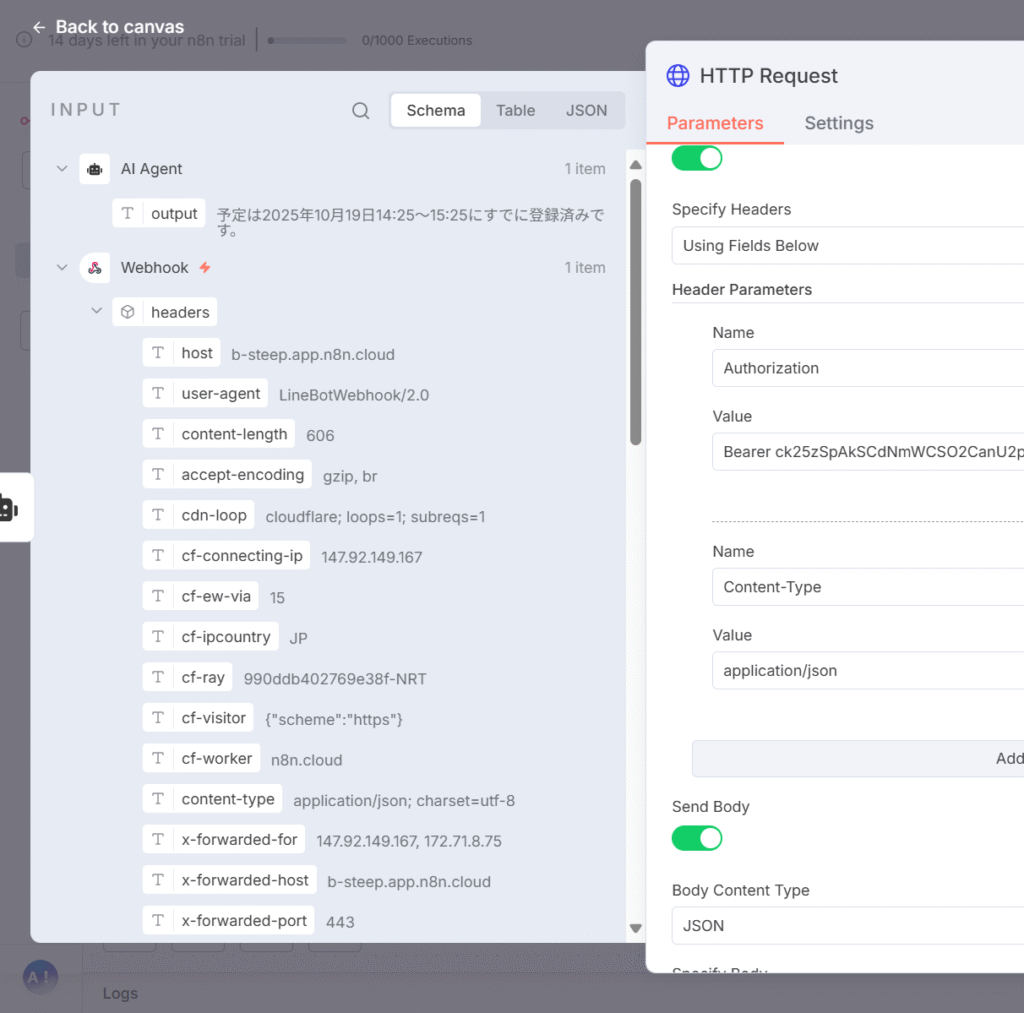Click the input panel scrollbar down arrow
Screen dimensions: 1024x1013
pos(635,929)
